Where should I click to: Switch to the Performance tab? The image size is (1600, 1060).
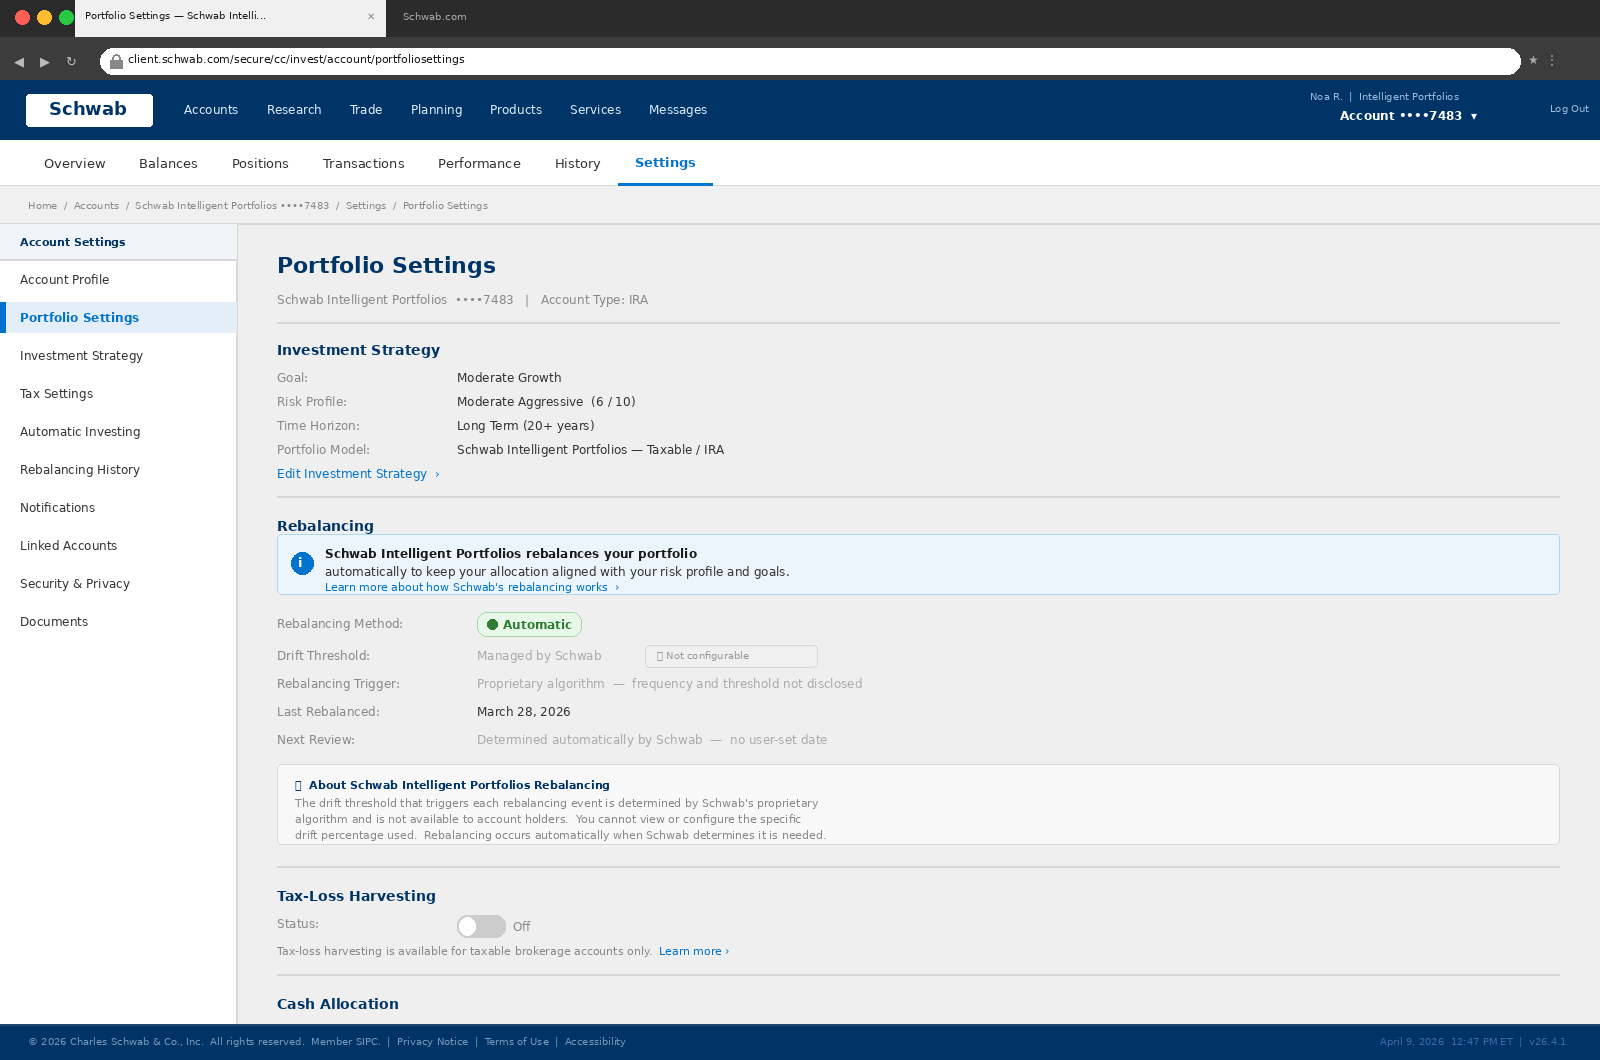point(479,162)
